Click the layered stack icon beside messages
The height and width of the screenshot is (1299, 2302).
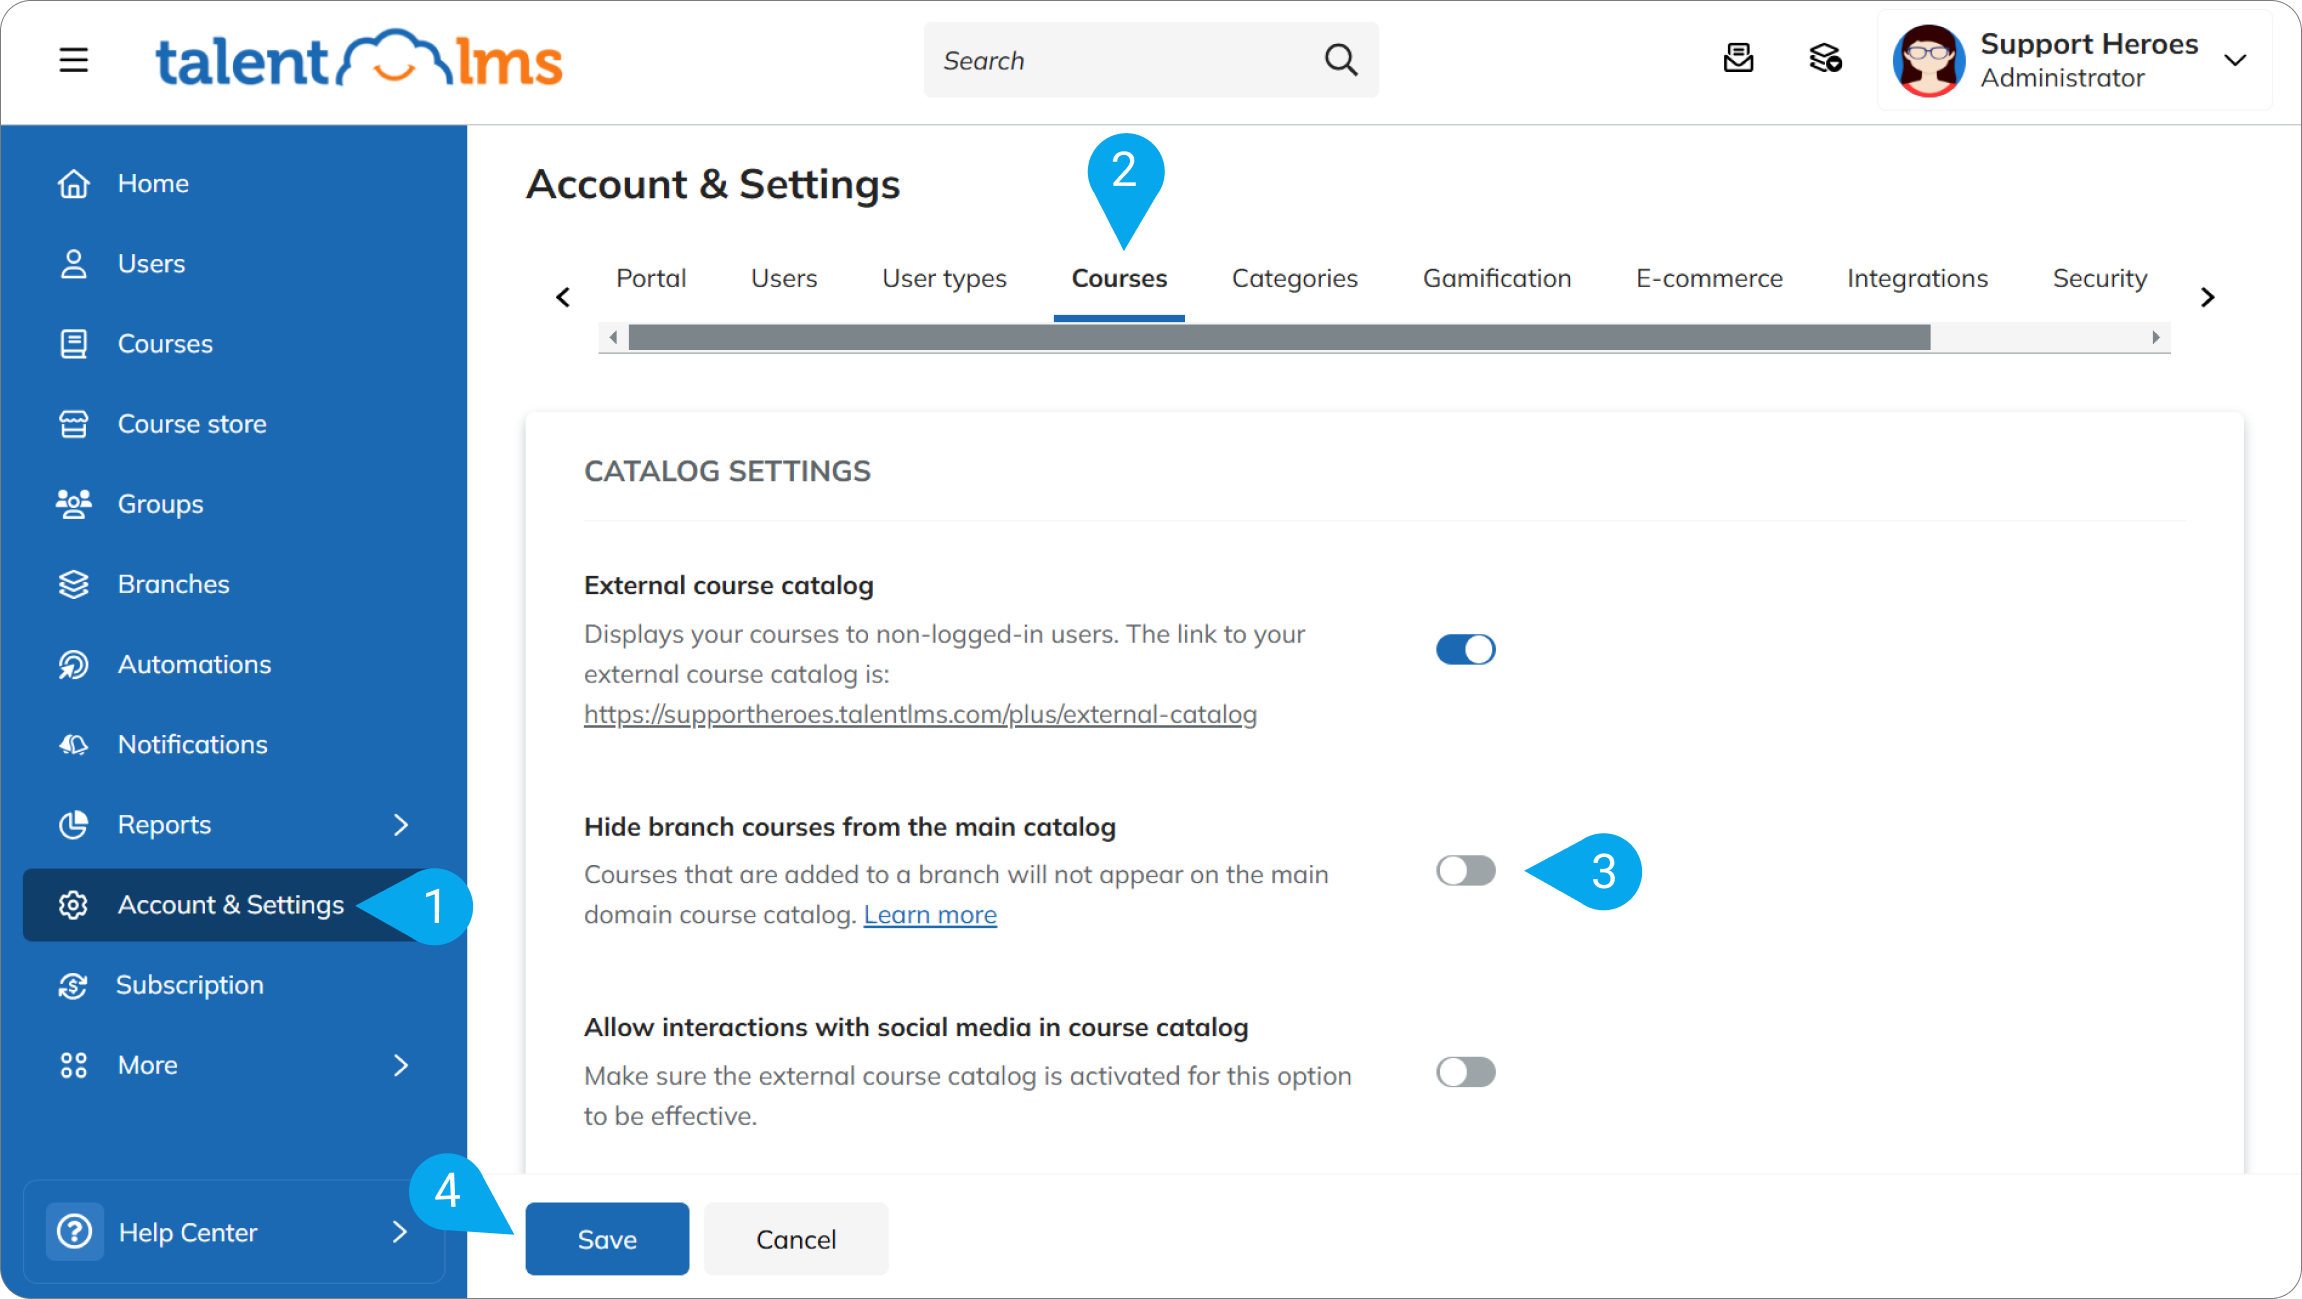tap(1825, 58)
